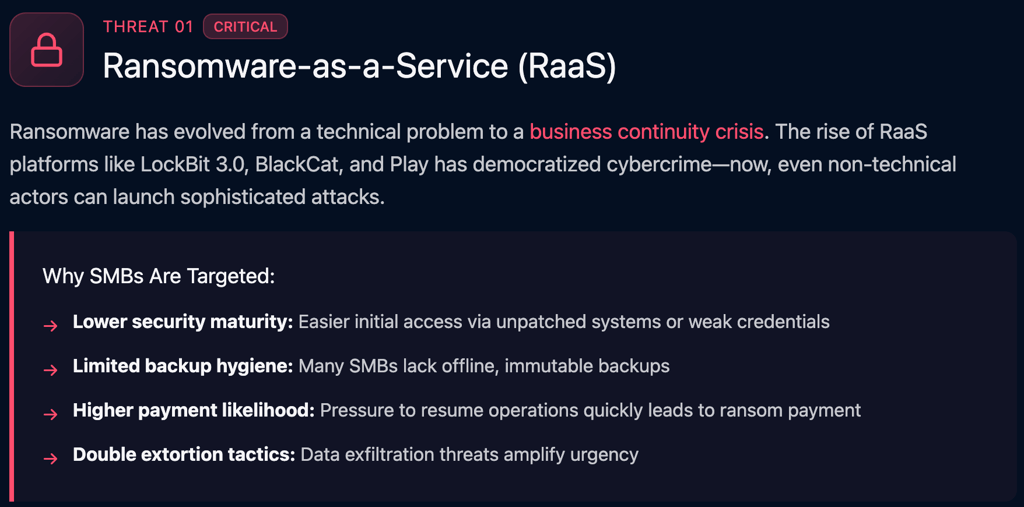Click the CRITICAL severity badge
Viewport: 1024px width, 507px height.
click(246, 27)
